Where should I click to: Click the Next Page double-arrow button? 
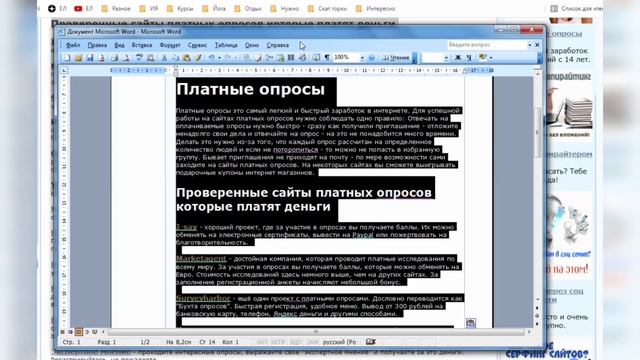click(537, 324)
